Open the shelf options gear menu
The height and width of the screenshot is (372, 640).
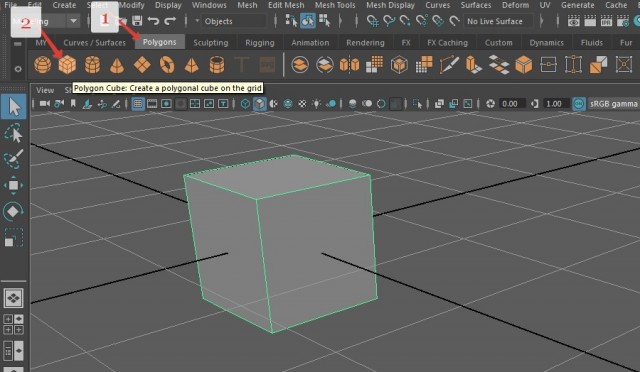(18, 69)
